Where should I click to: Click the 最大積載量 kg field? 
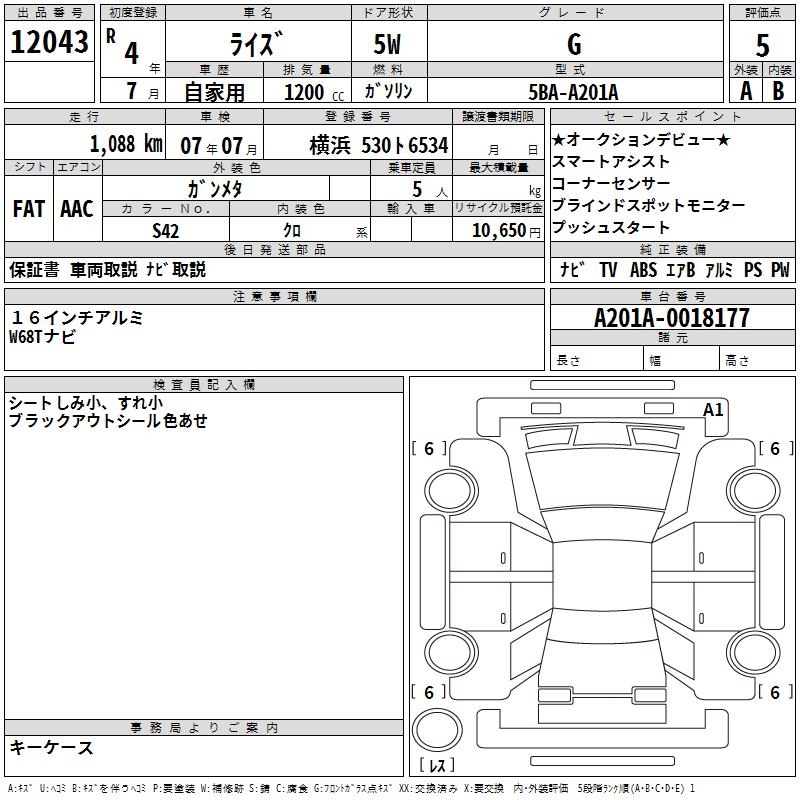tap(498, 188)
